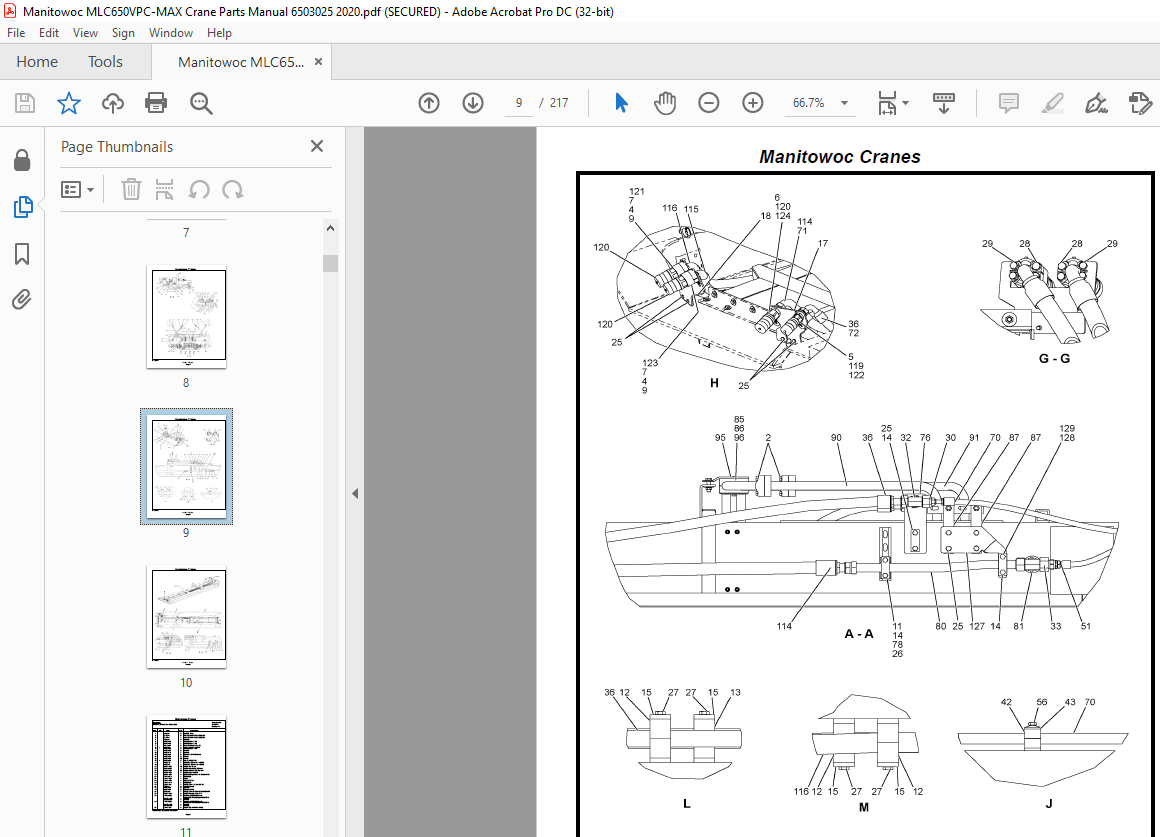The height and width of the screenshot is (837, 1160).
Task: Click the total page count '217'
Action: (x=559, y=103)
